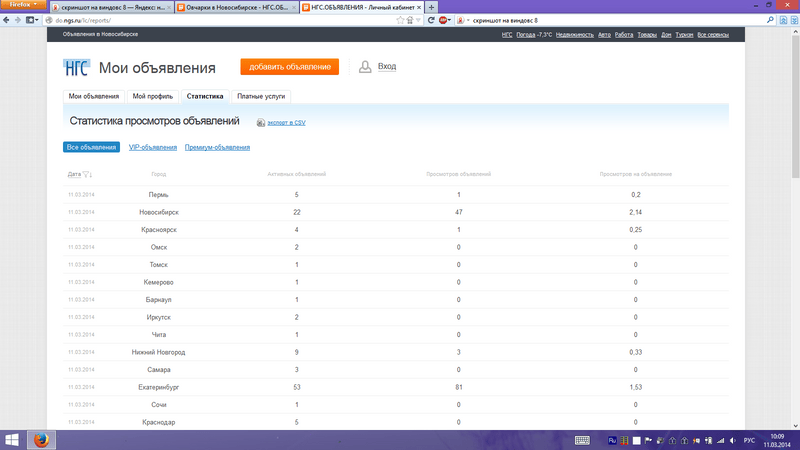Click Нижний Новгород in the table
800x450 pixels.
(x=158, y=352)
